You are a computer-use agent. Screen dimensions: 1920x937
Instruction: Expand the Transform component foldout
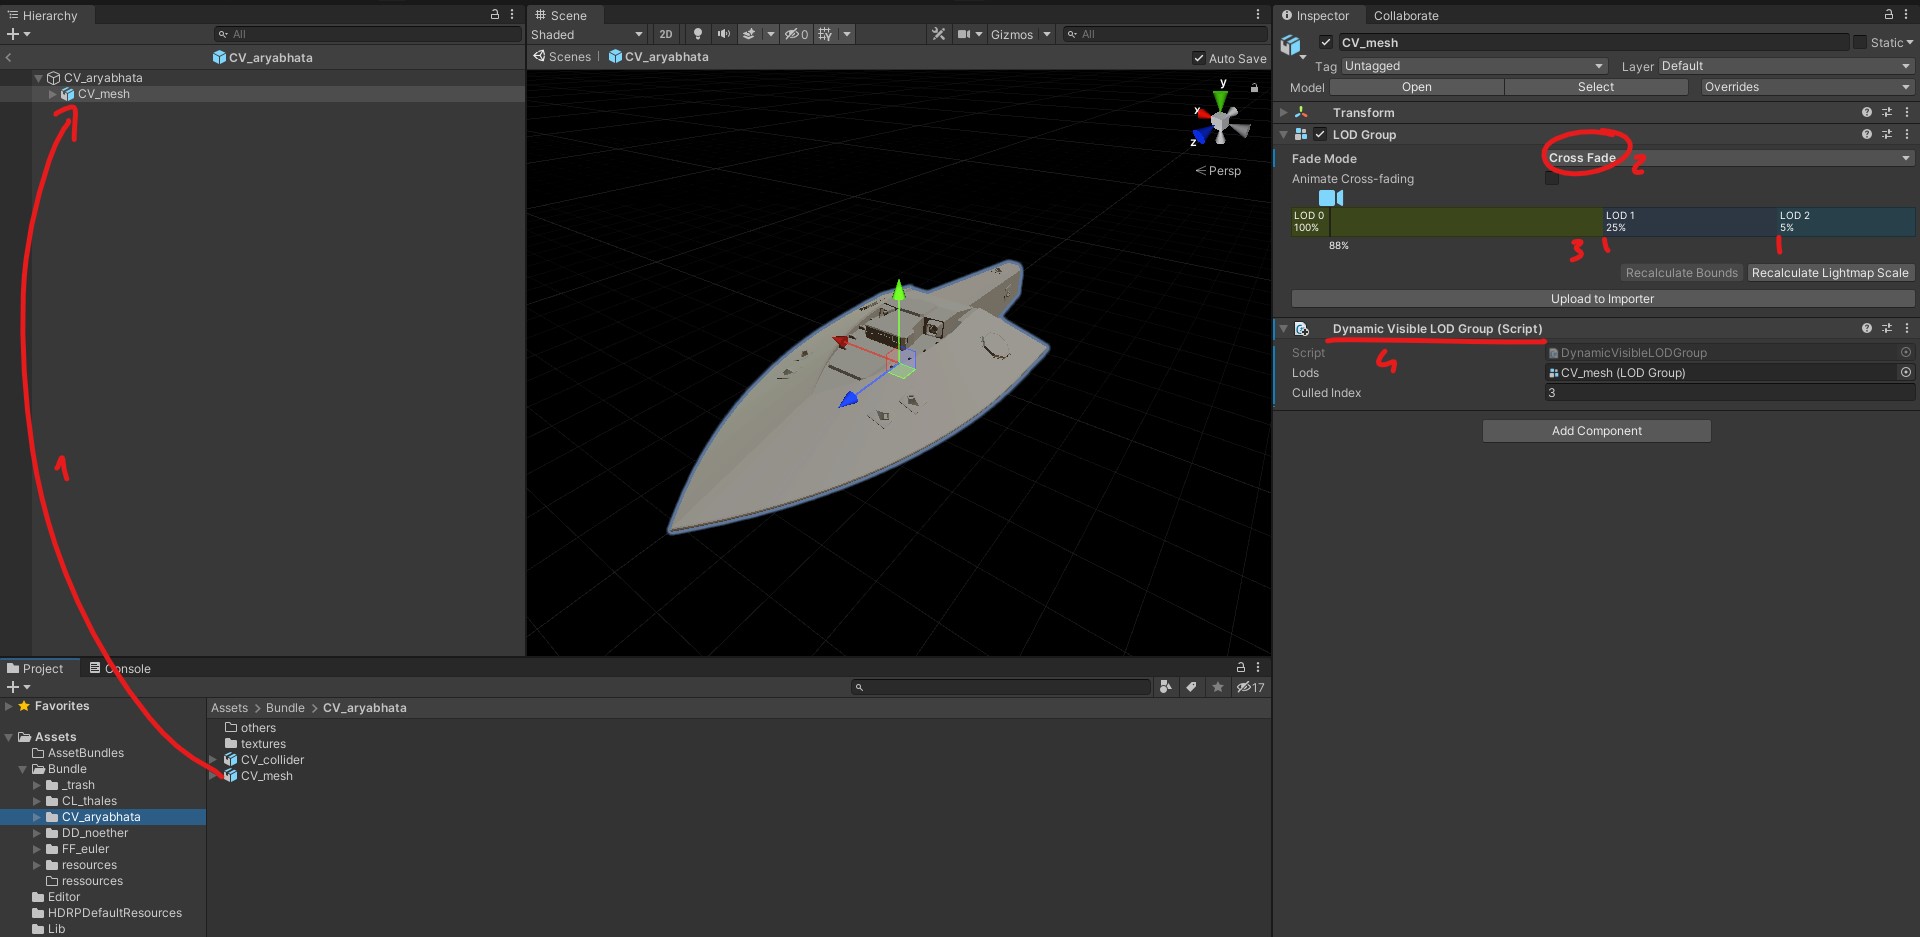[x=1284, y=112]
